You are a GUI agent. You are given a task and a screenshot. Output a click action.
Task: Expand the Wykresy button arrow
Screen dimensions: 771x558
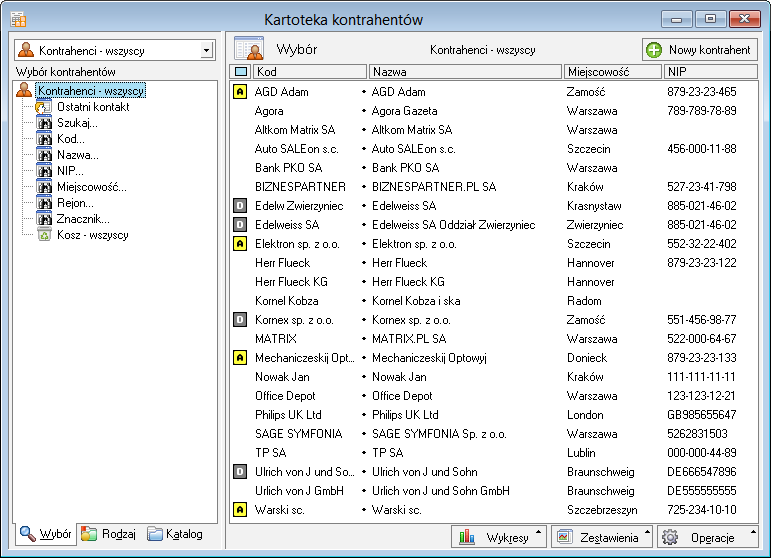(538, 532)
